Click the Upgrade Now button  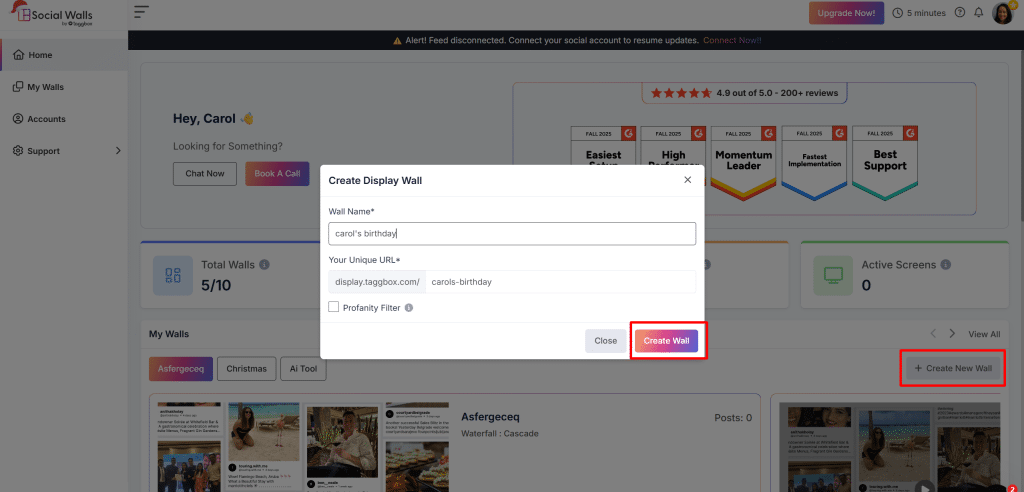846,13
